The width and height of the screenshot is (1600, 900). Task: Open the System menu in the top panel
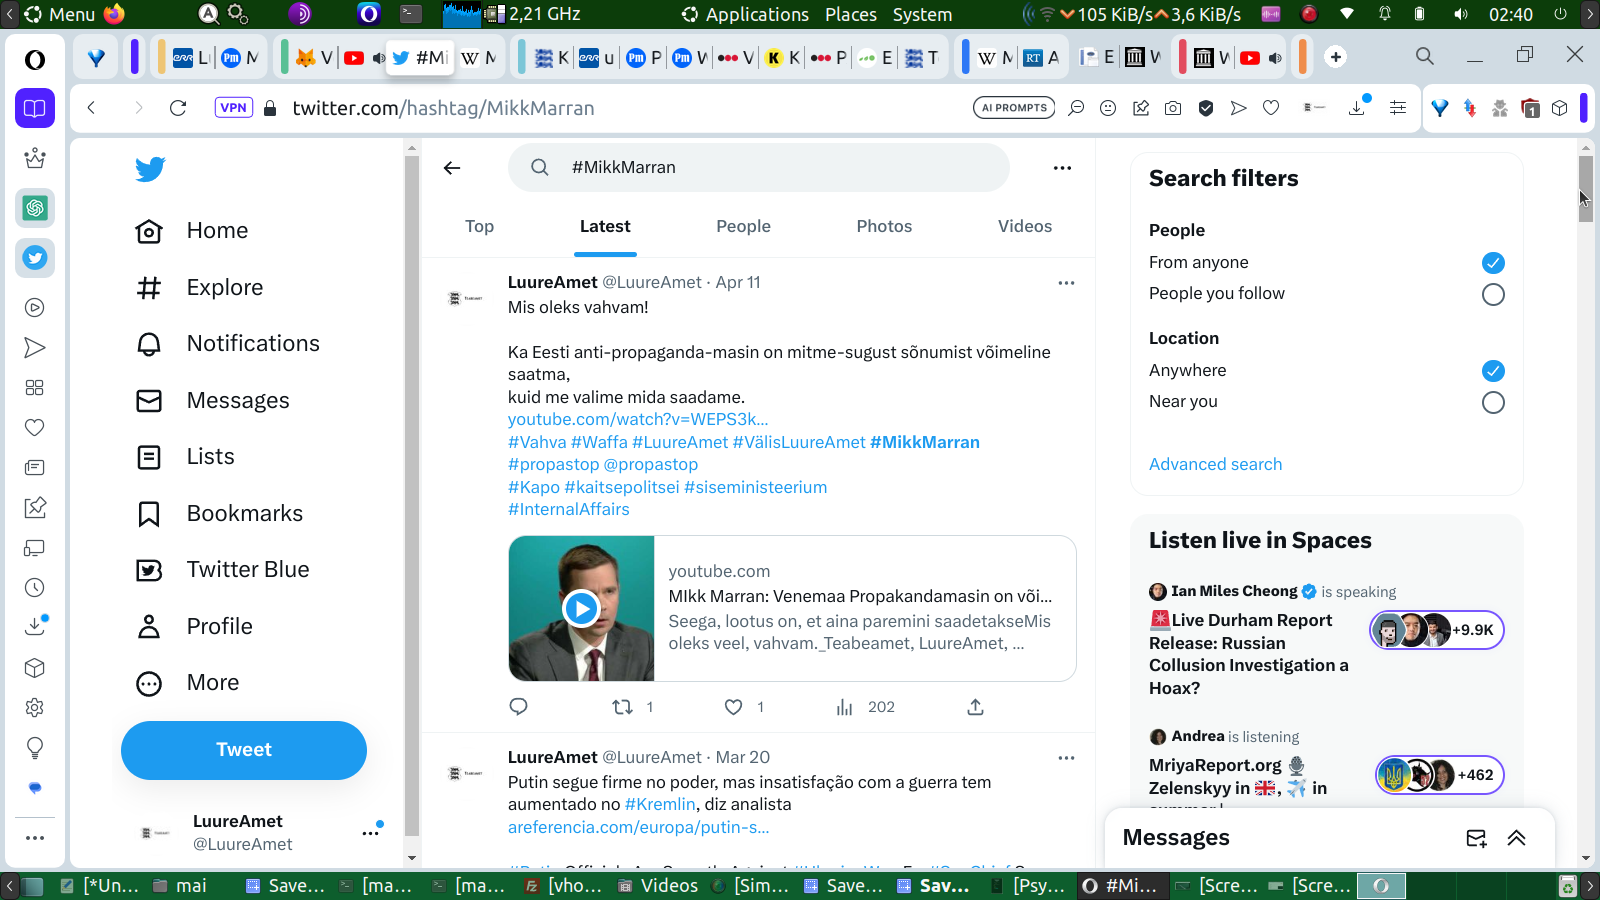click(922, 14)
